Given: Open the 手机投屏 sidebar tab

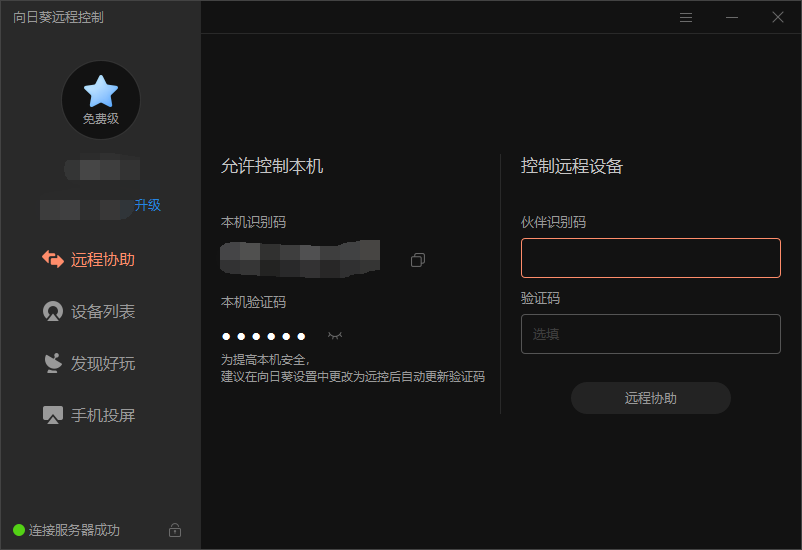Looking at the screenshot, I should [88, 415].
